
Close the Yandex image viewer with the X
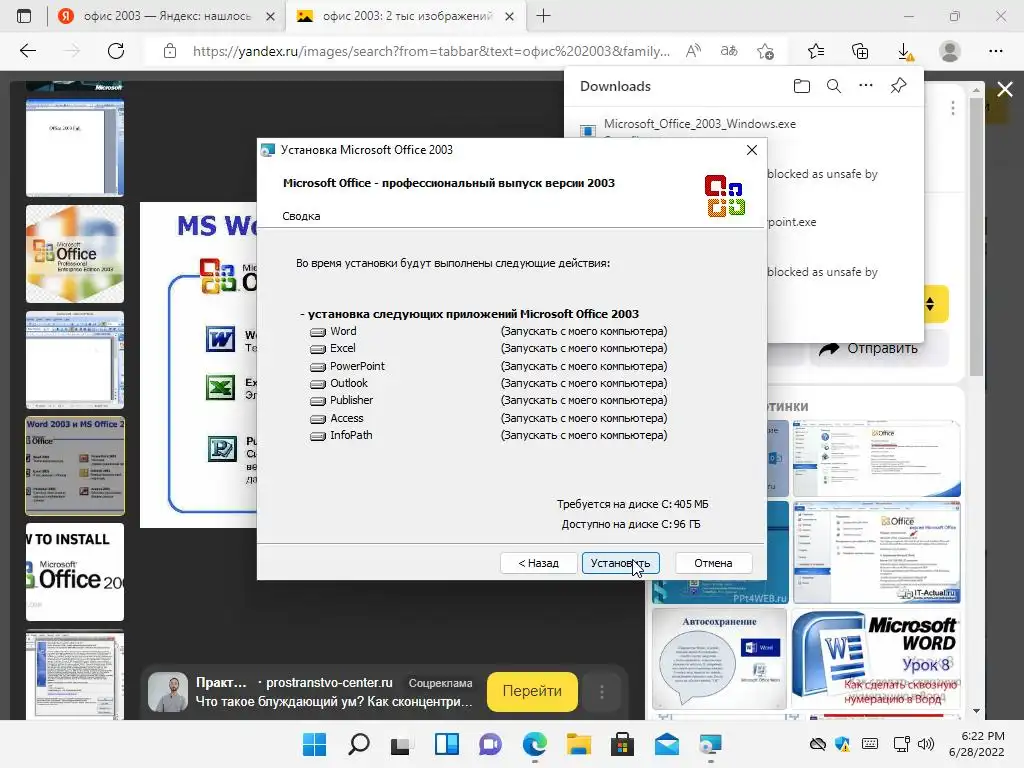[x=1005, y=89]
